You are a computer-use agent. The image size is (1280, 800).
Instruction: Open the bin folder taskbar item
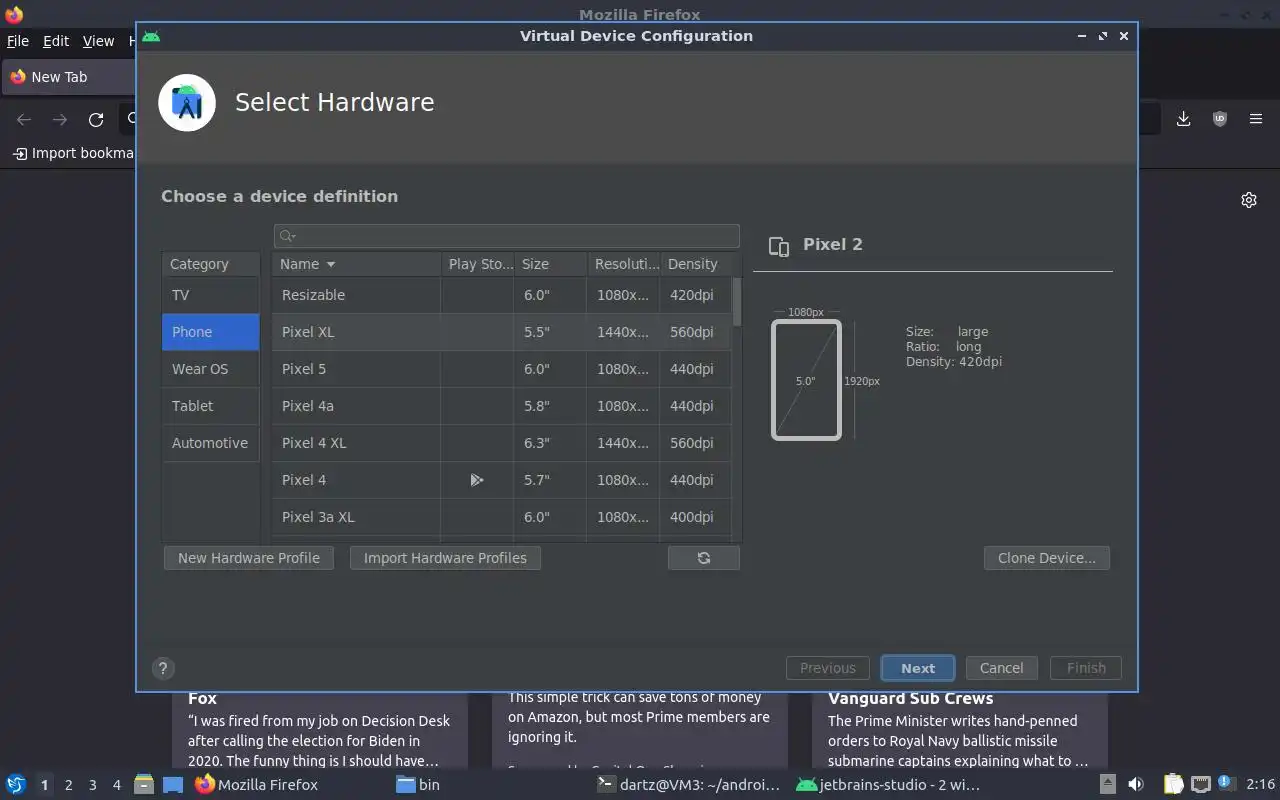click(x=418, y=785)
